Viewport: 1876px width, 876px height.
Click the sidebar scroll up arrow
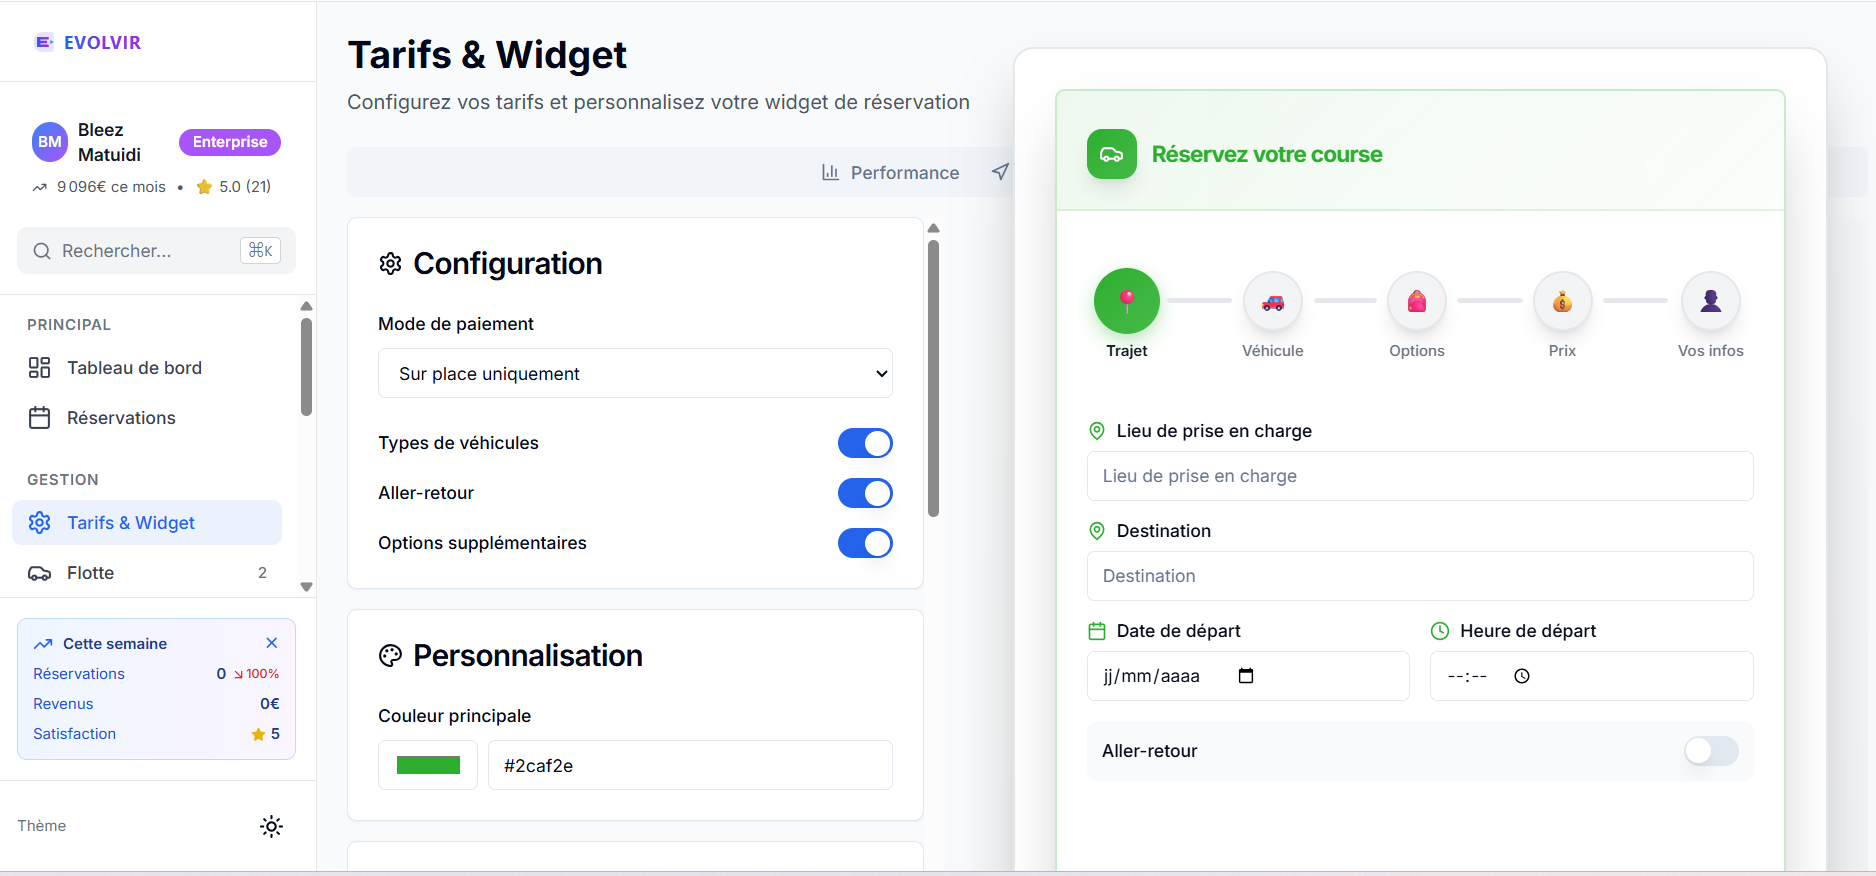tap(307, 306)
